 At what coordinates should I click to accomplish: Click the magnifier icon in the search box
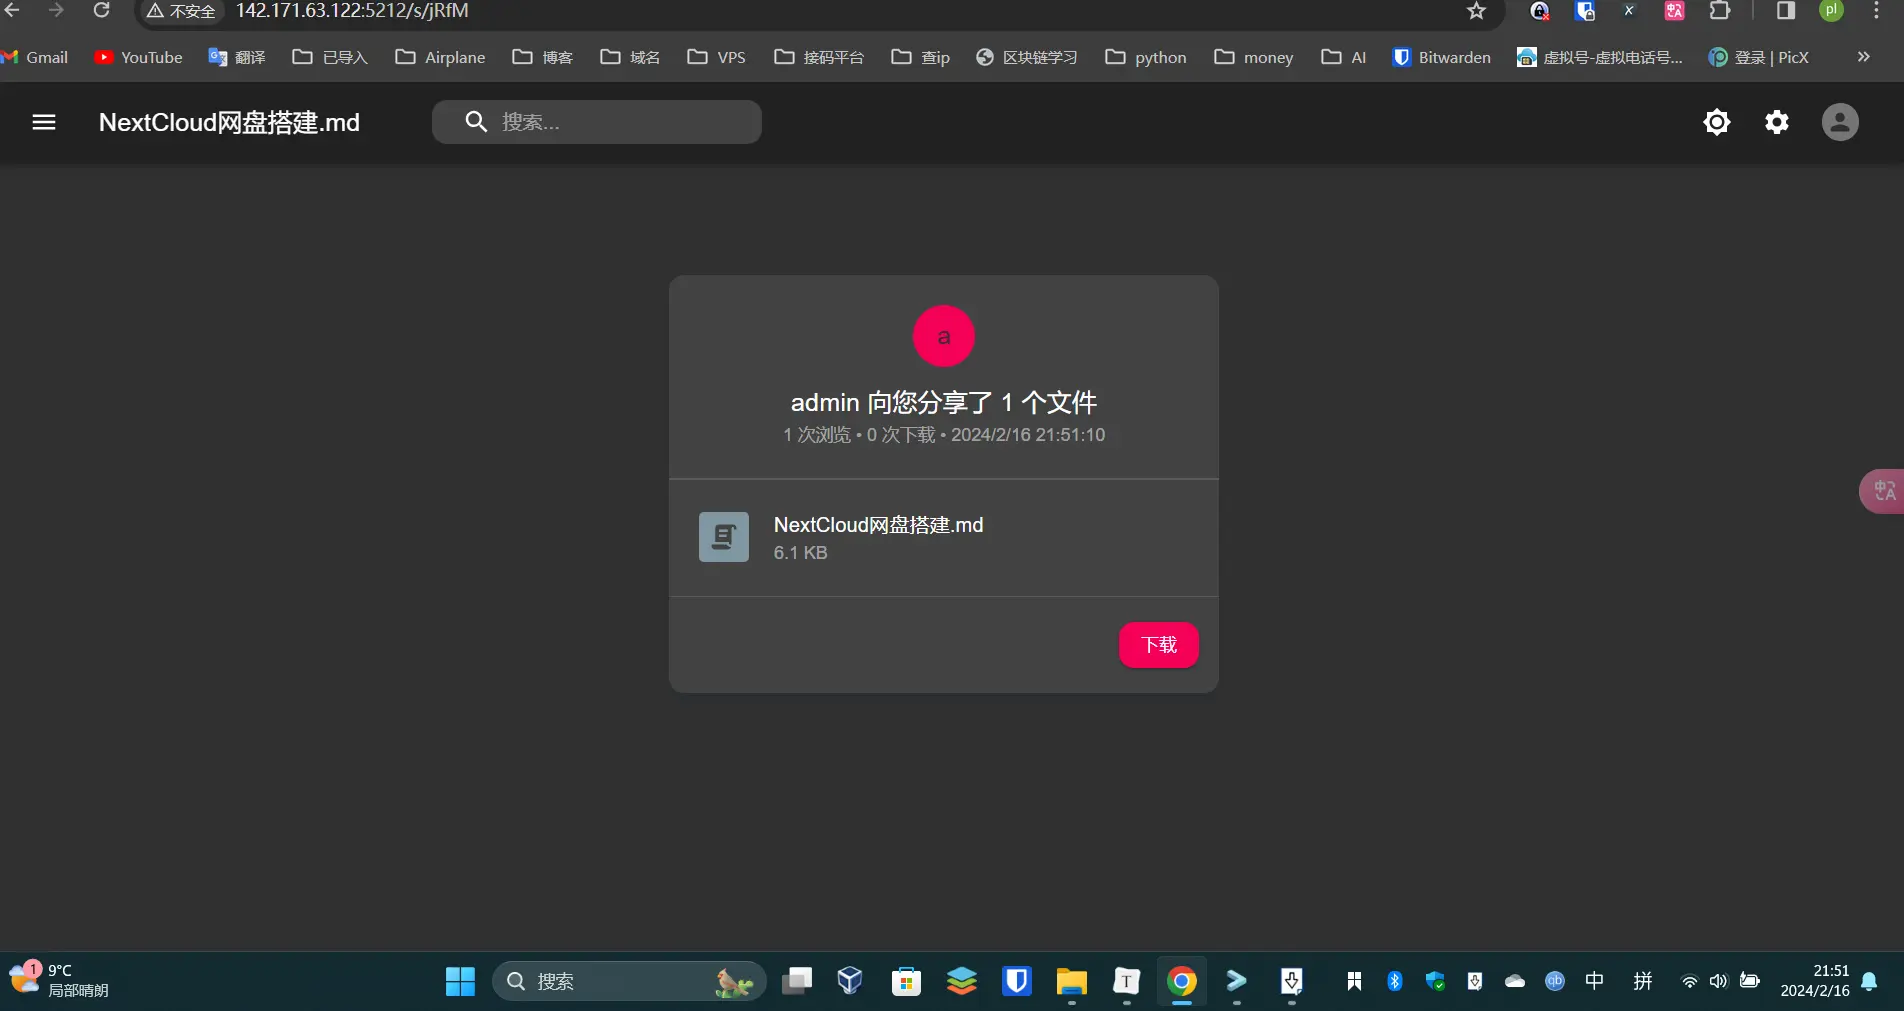(x=476, y=122)
